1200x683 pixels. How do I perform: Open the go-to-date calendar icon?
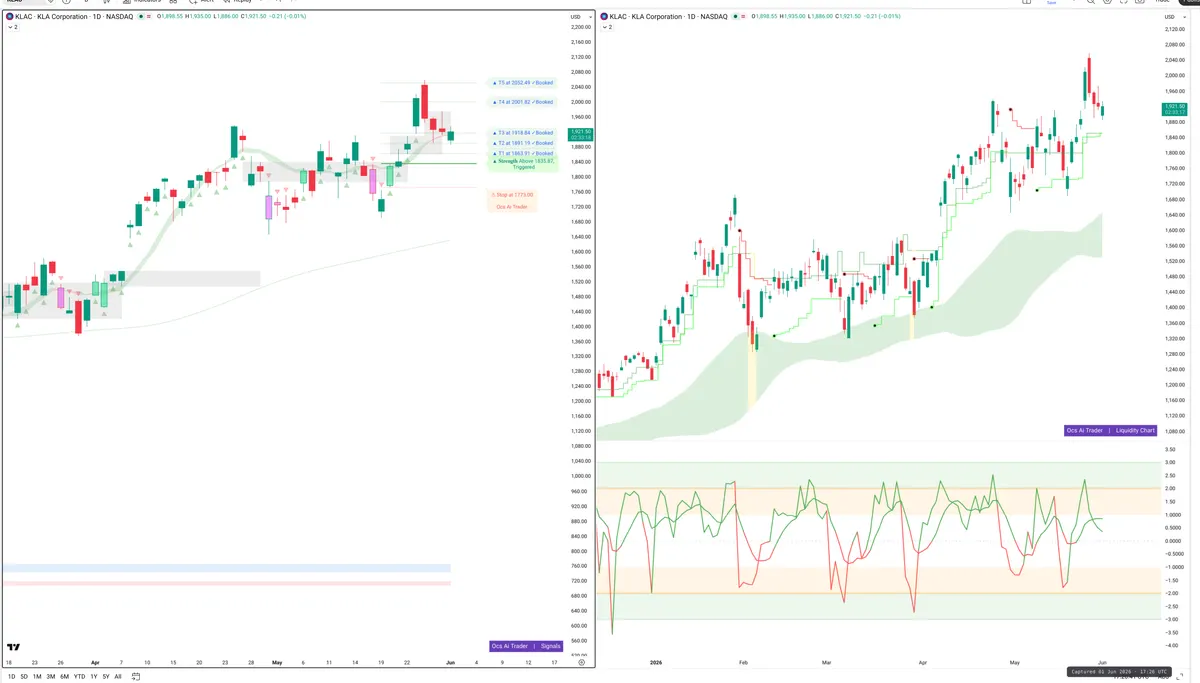click(135, 676)
